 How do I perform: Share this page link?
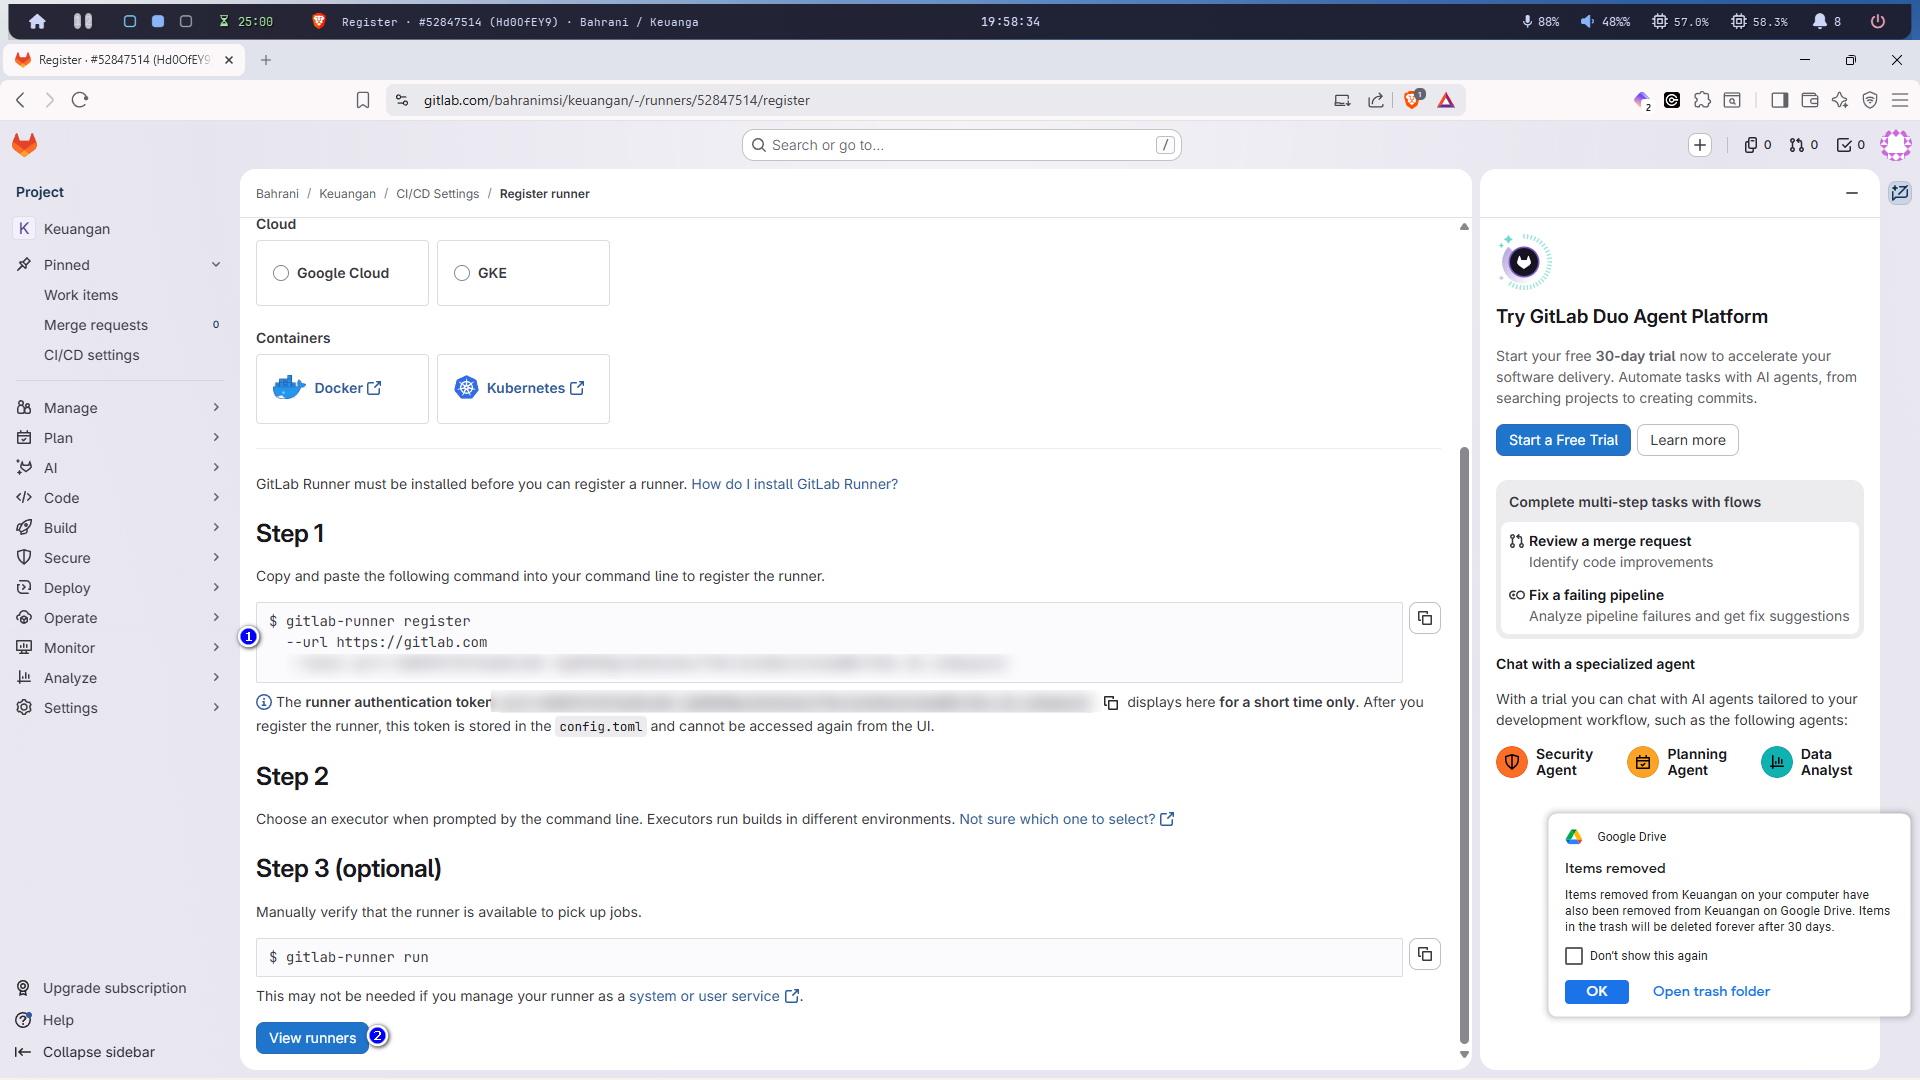pos(1376,100)
